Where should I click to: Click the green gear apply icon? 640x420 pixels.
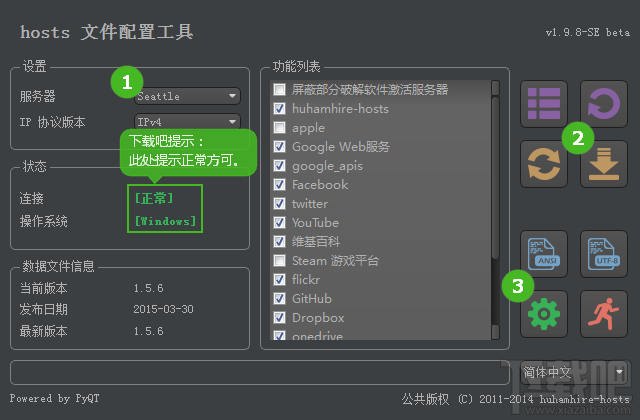tap(545, 313)
